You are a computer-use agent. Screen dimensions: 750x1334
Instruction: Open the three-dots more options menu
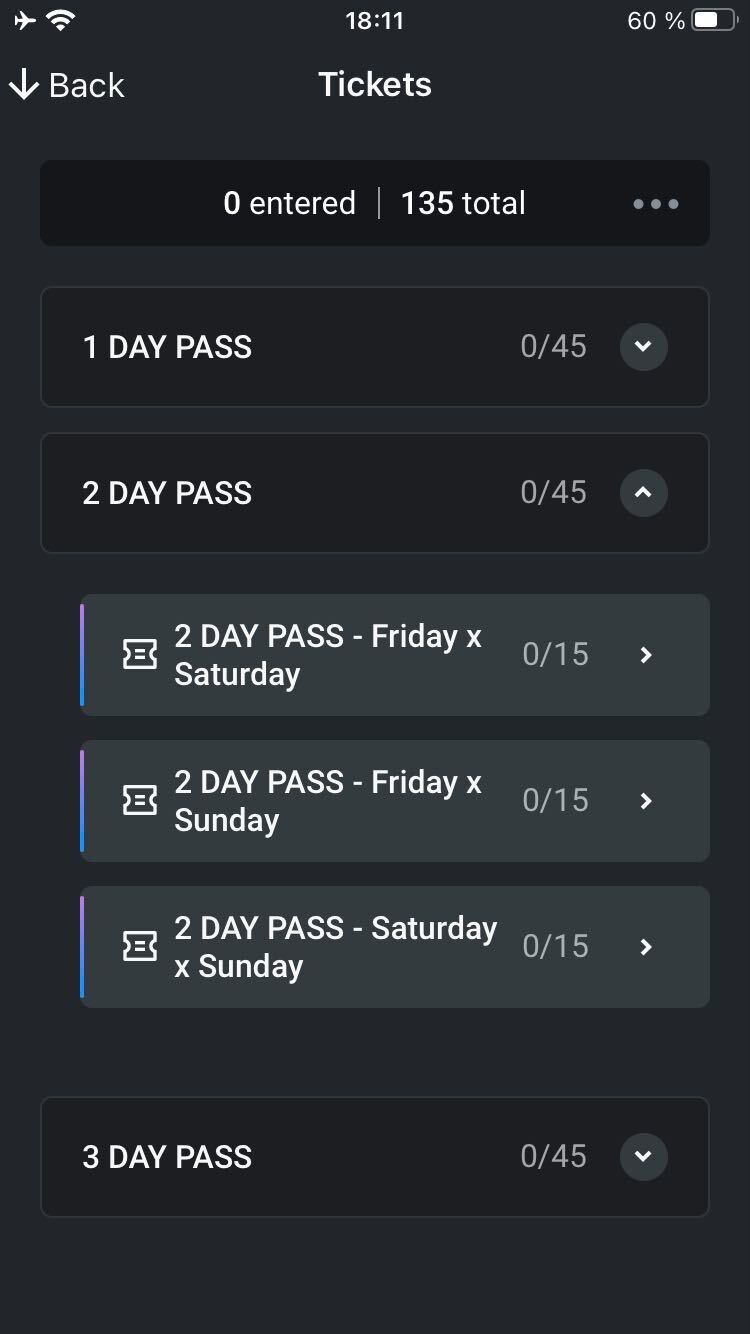[656, 204]
